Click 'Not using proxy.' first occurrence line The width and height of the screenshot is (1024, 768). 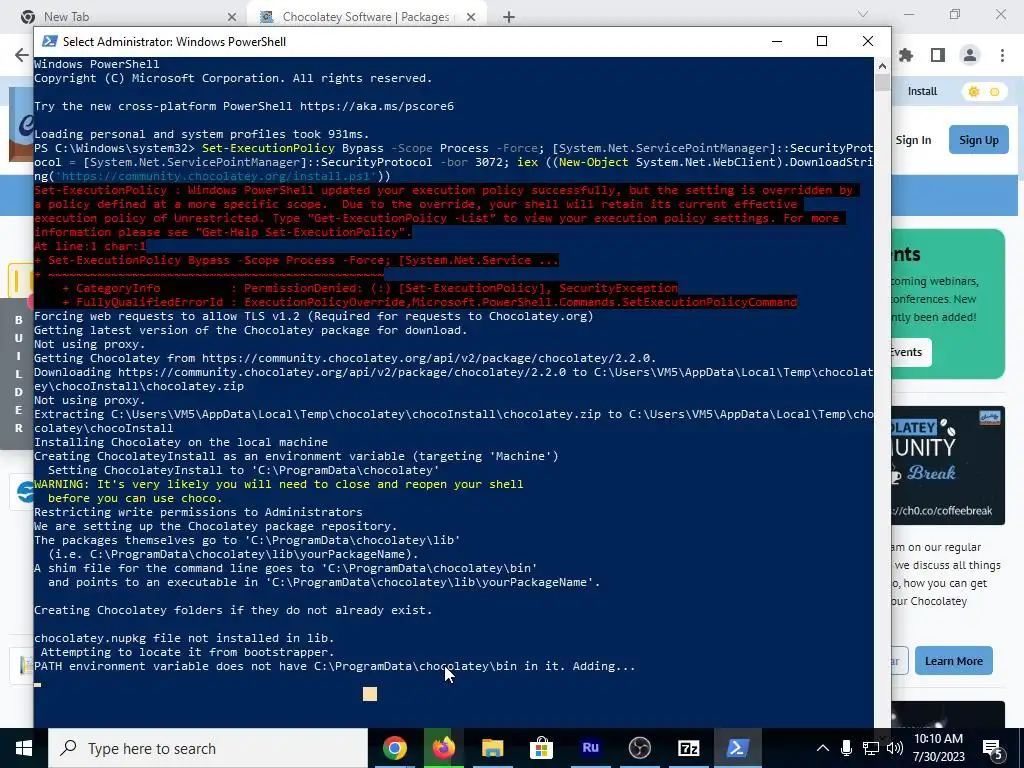(89, 344)
